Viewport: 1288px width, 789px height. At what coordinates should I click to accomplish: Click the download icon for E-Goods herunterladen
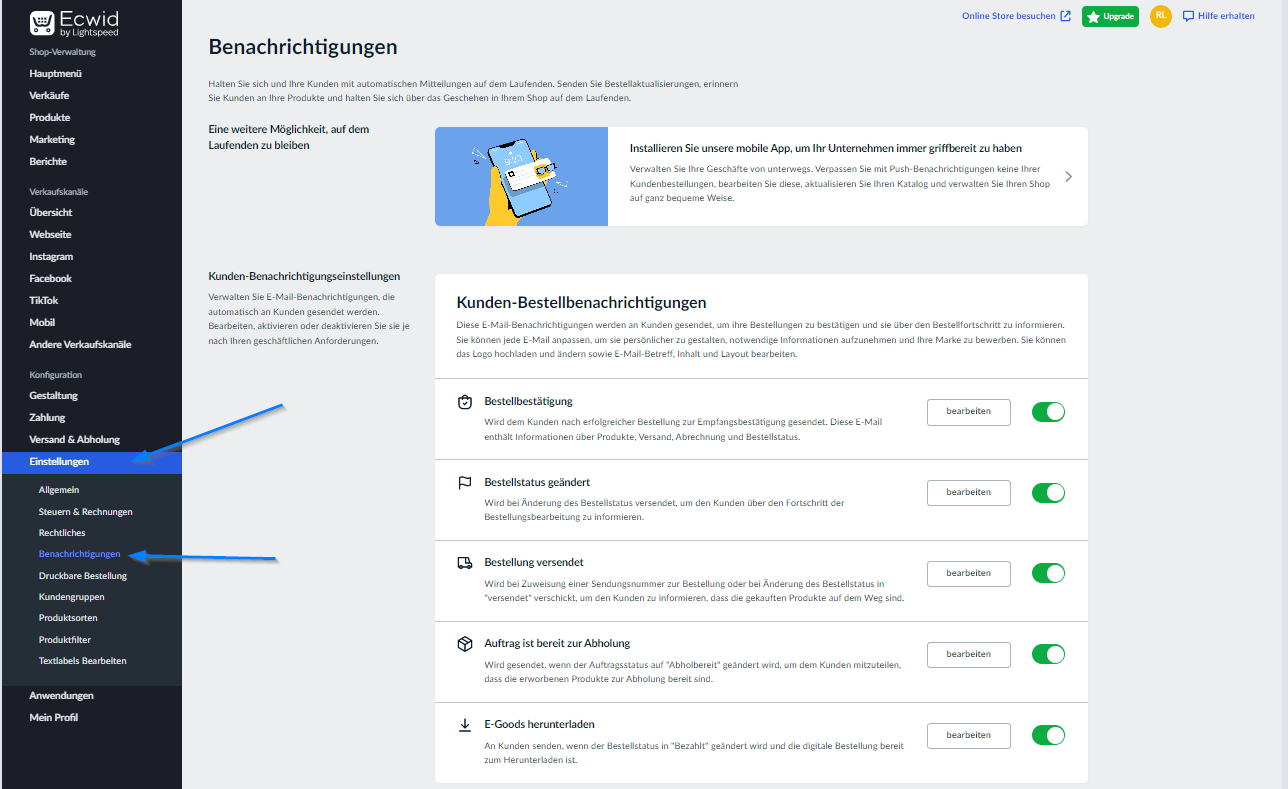pyautogui.click(x=465, y=725)
